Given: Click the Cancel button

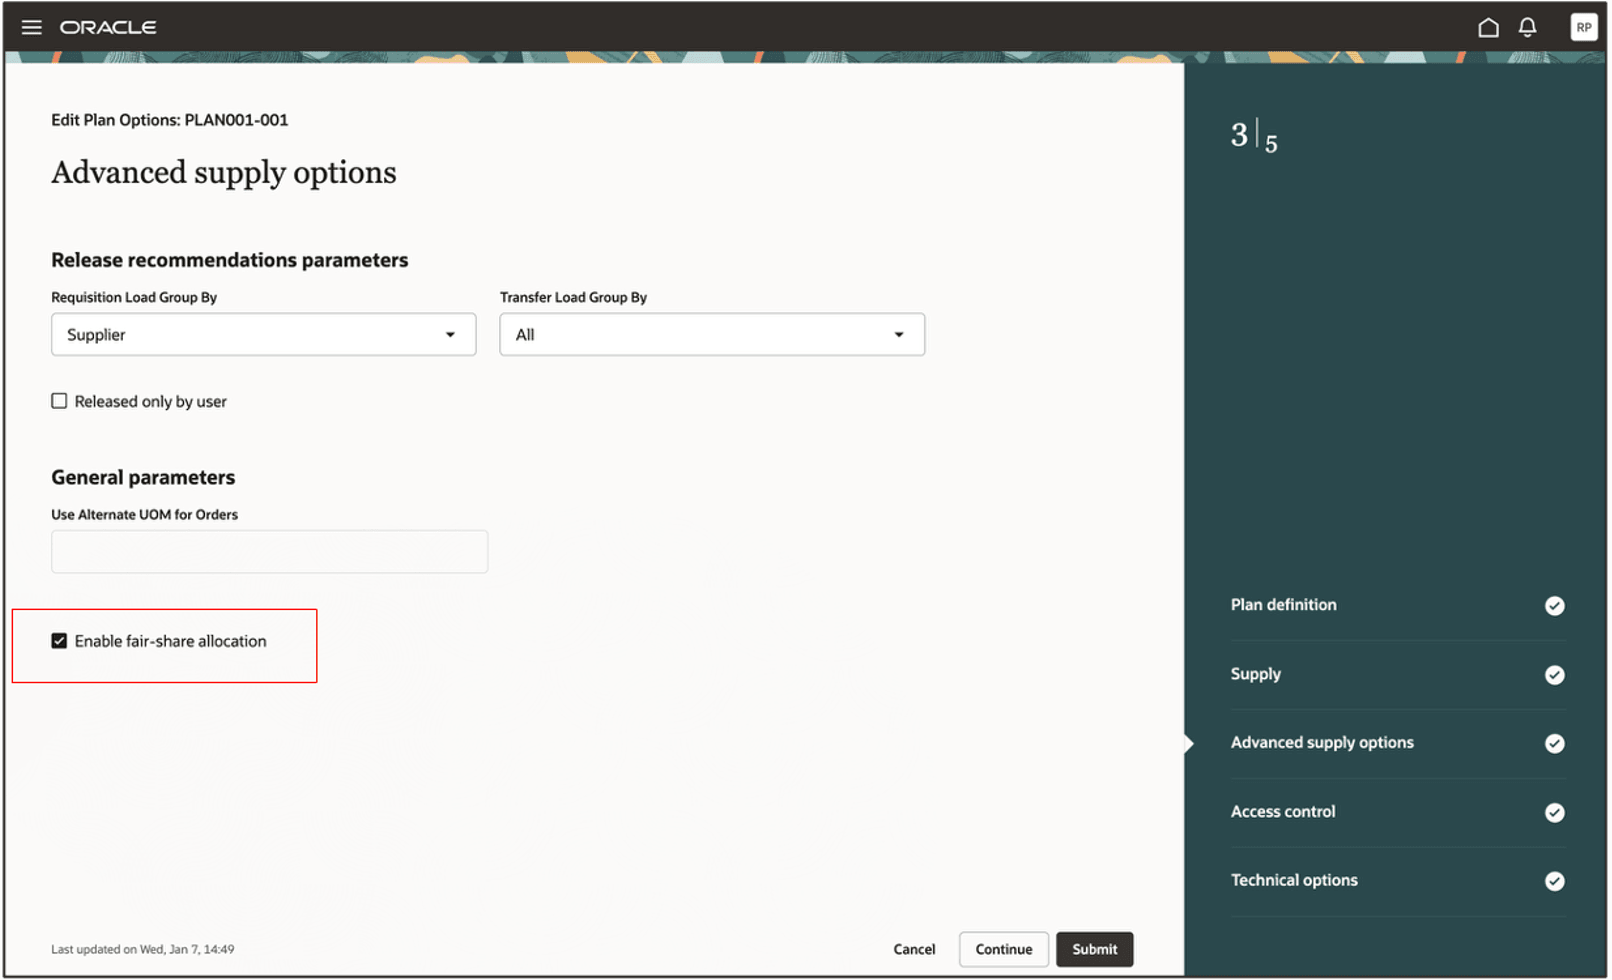Looking at the screenshot, I should (x=914, y=949).
